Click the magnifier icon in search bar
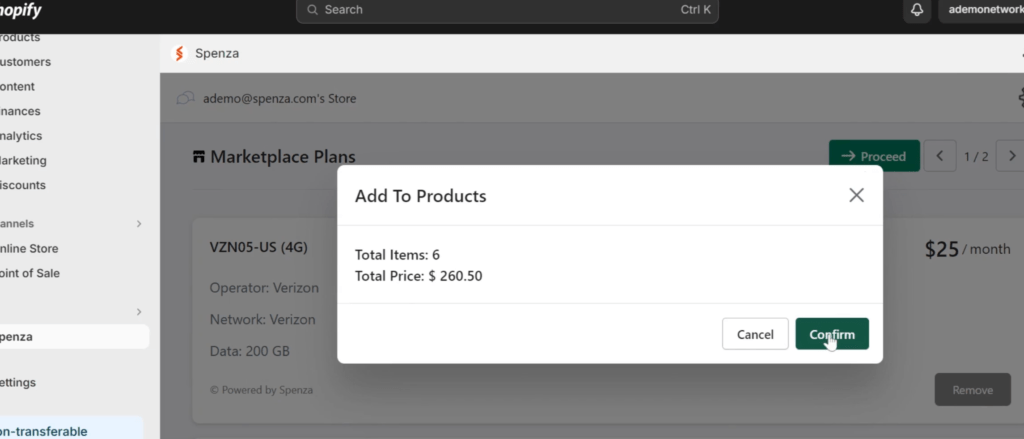1024x439 pixels. [313, 10]
